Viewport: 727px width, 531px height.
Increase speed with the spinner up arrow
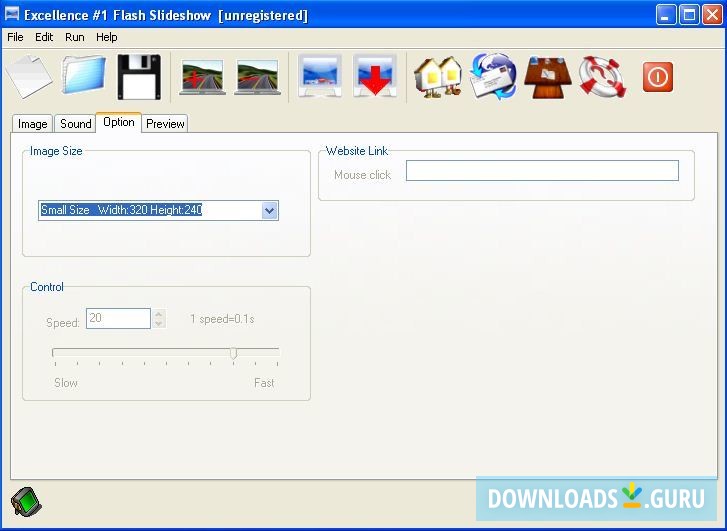[159, 313]
